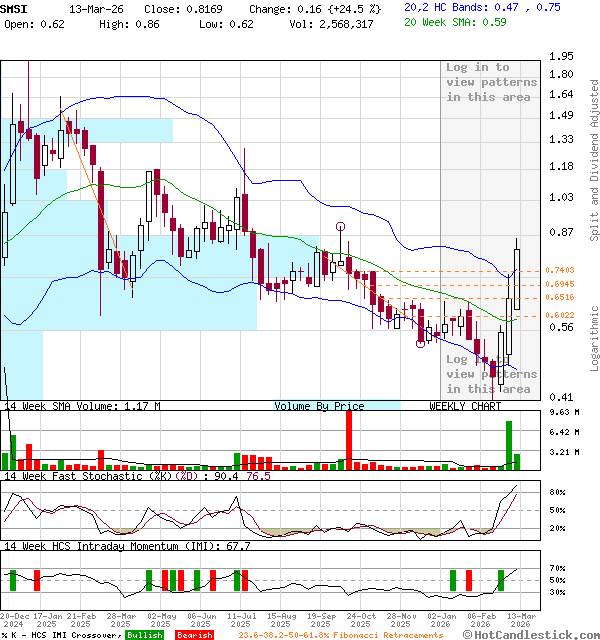Click the red circle marker above the October high
Image resolution: width=600 pixels, height=640 pixels.
click(x=341, y=227)
